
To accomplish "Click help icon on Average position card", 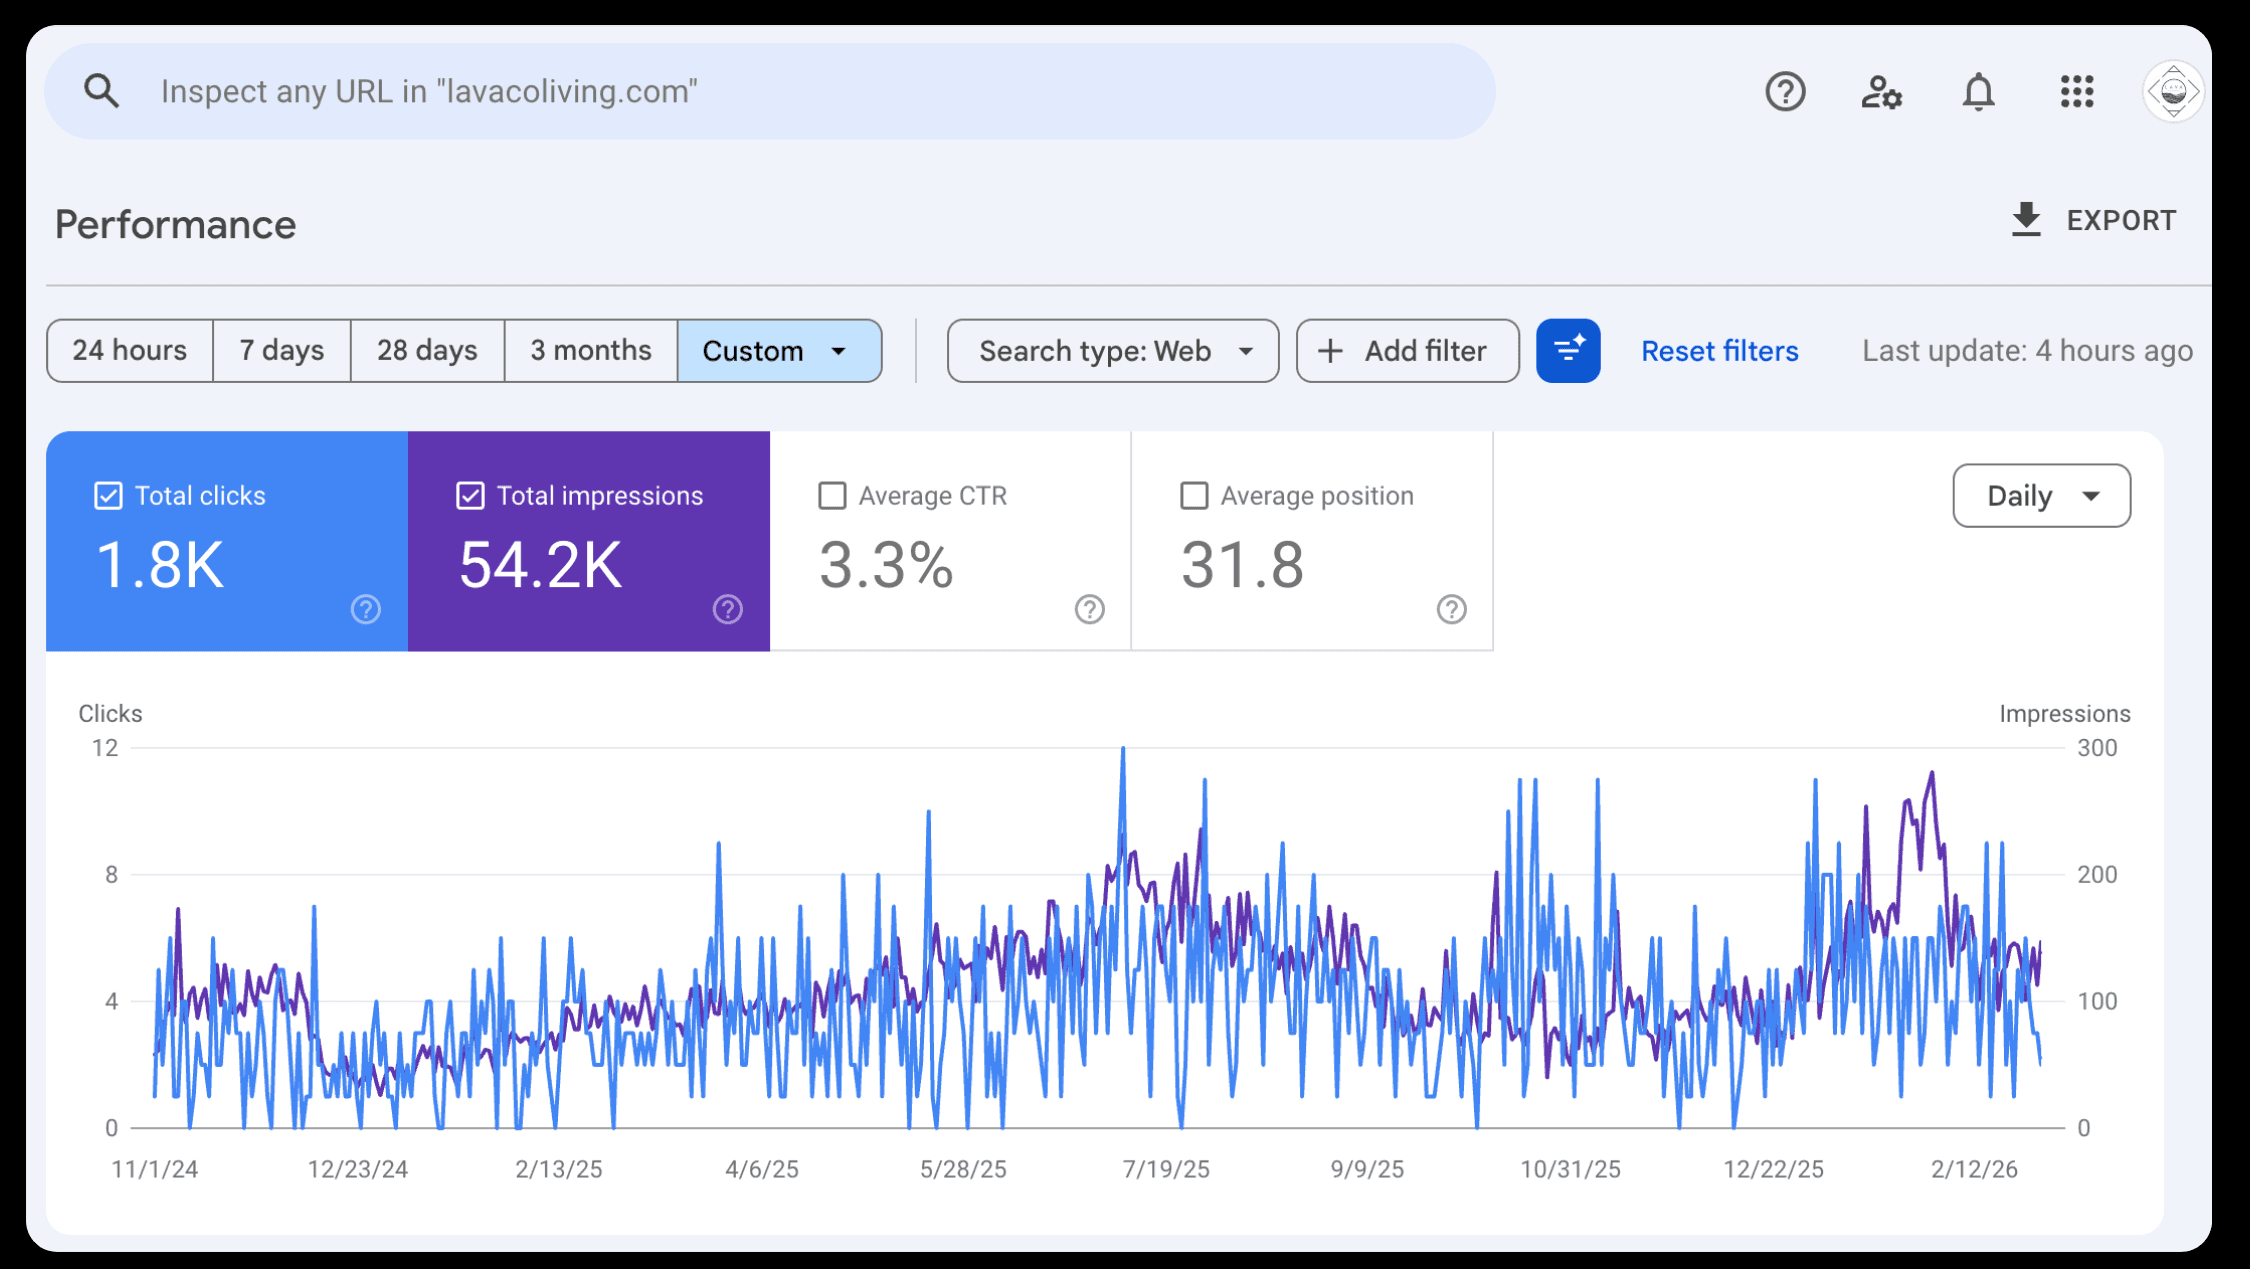I will pos(1452,609).
